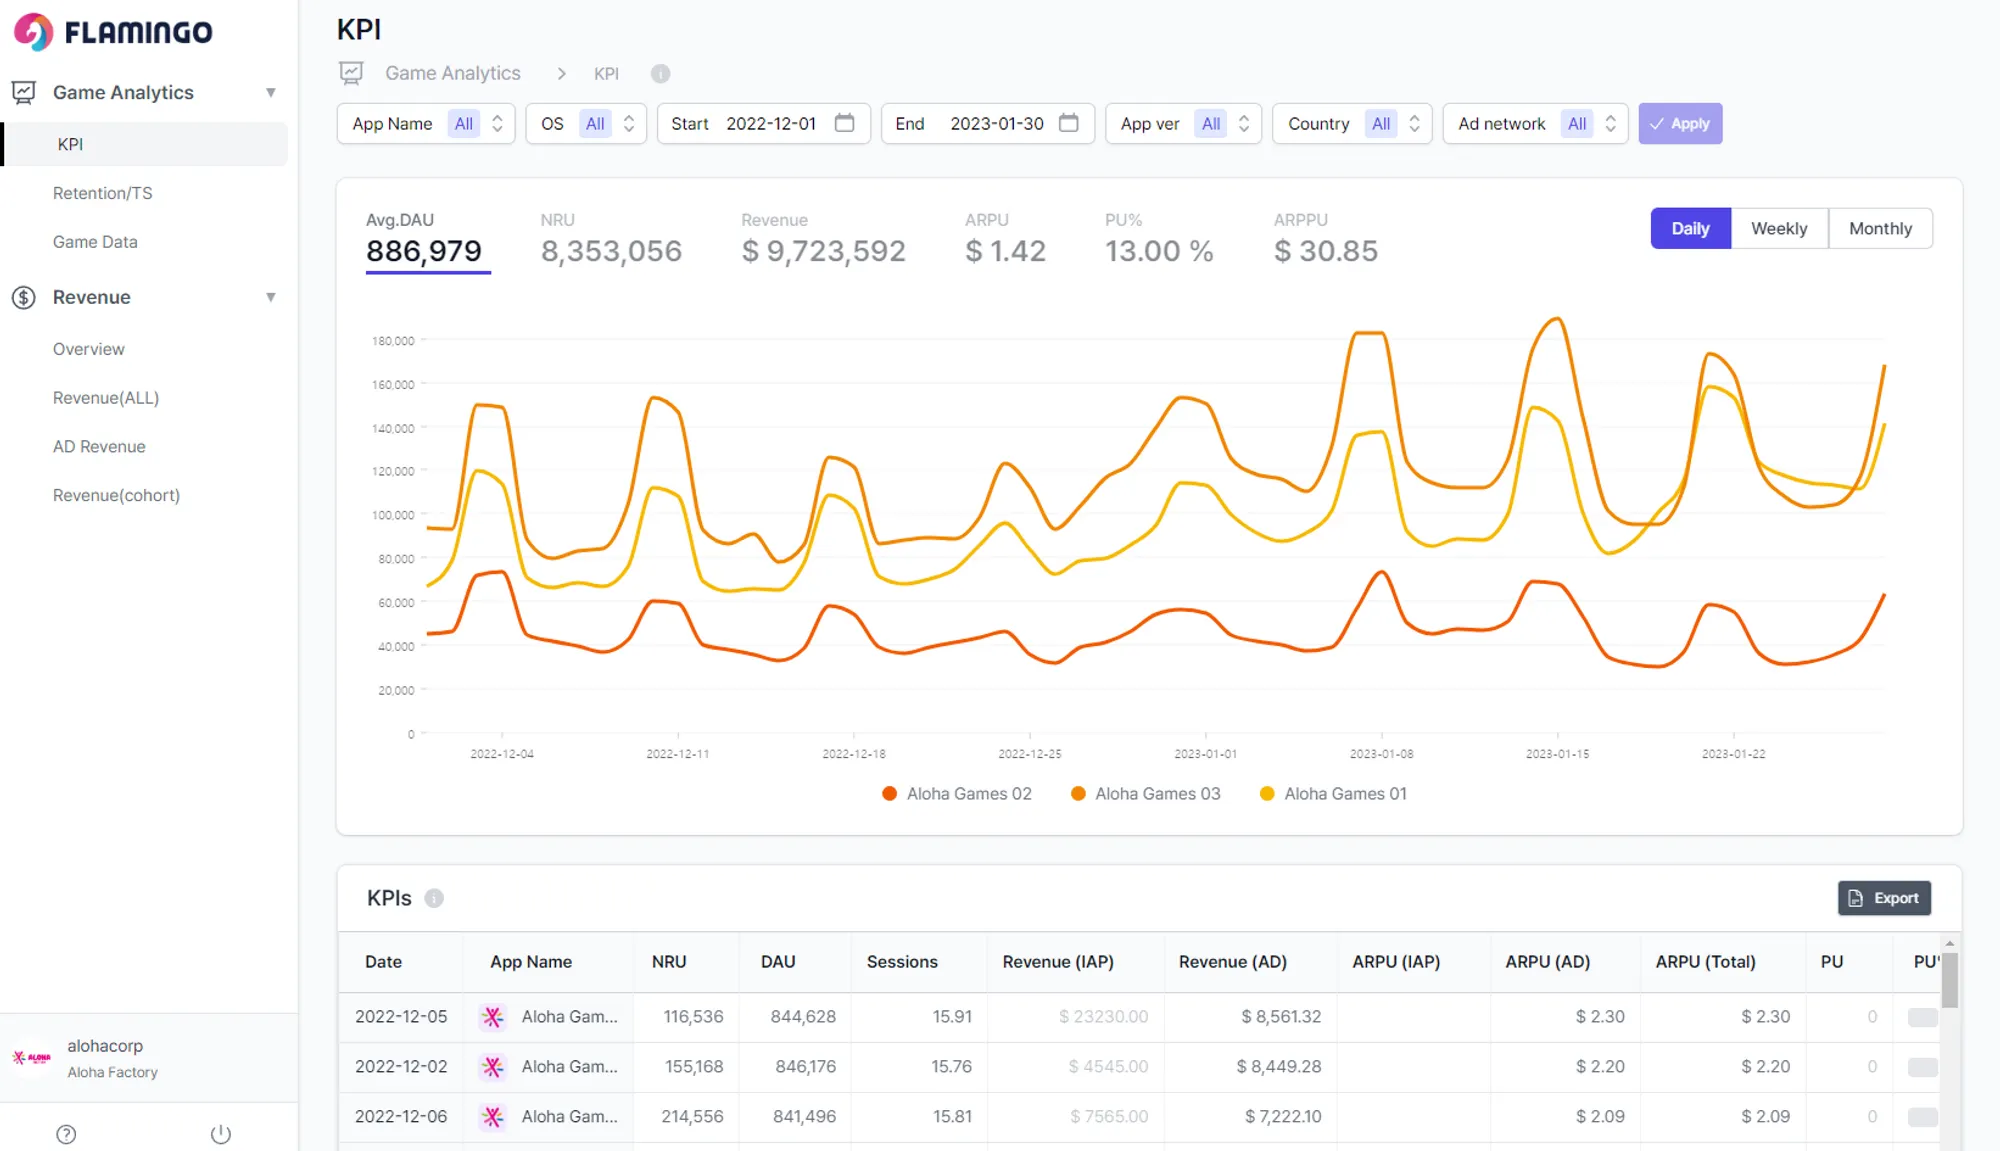Click the power logout icon
The width and height of the screenshot is (2000, 1151).
click(x=221, y=1134)
